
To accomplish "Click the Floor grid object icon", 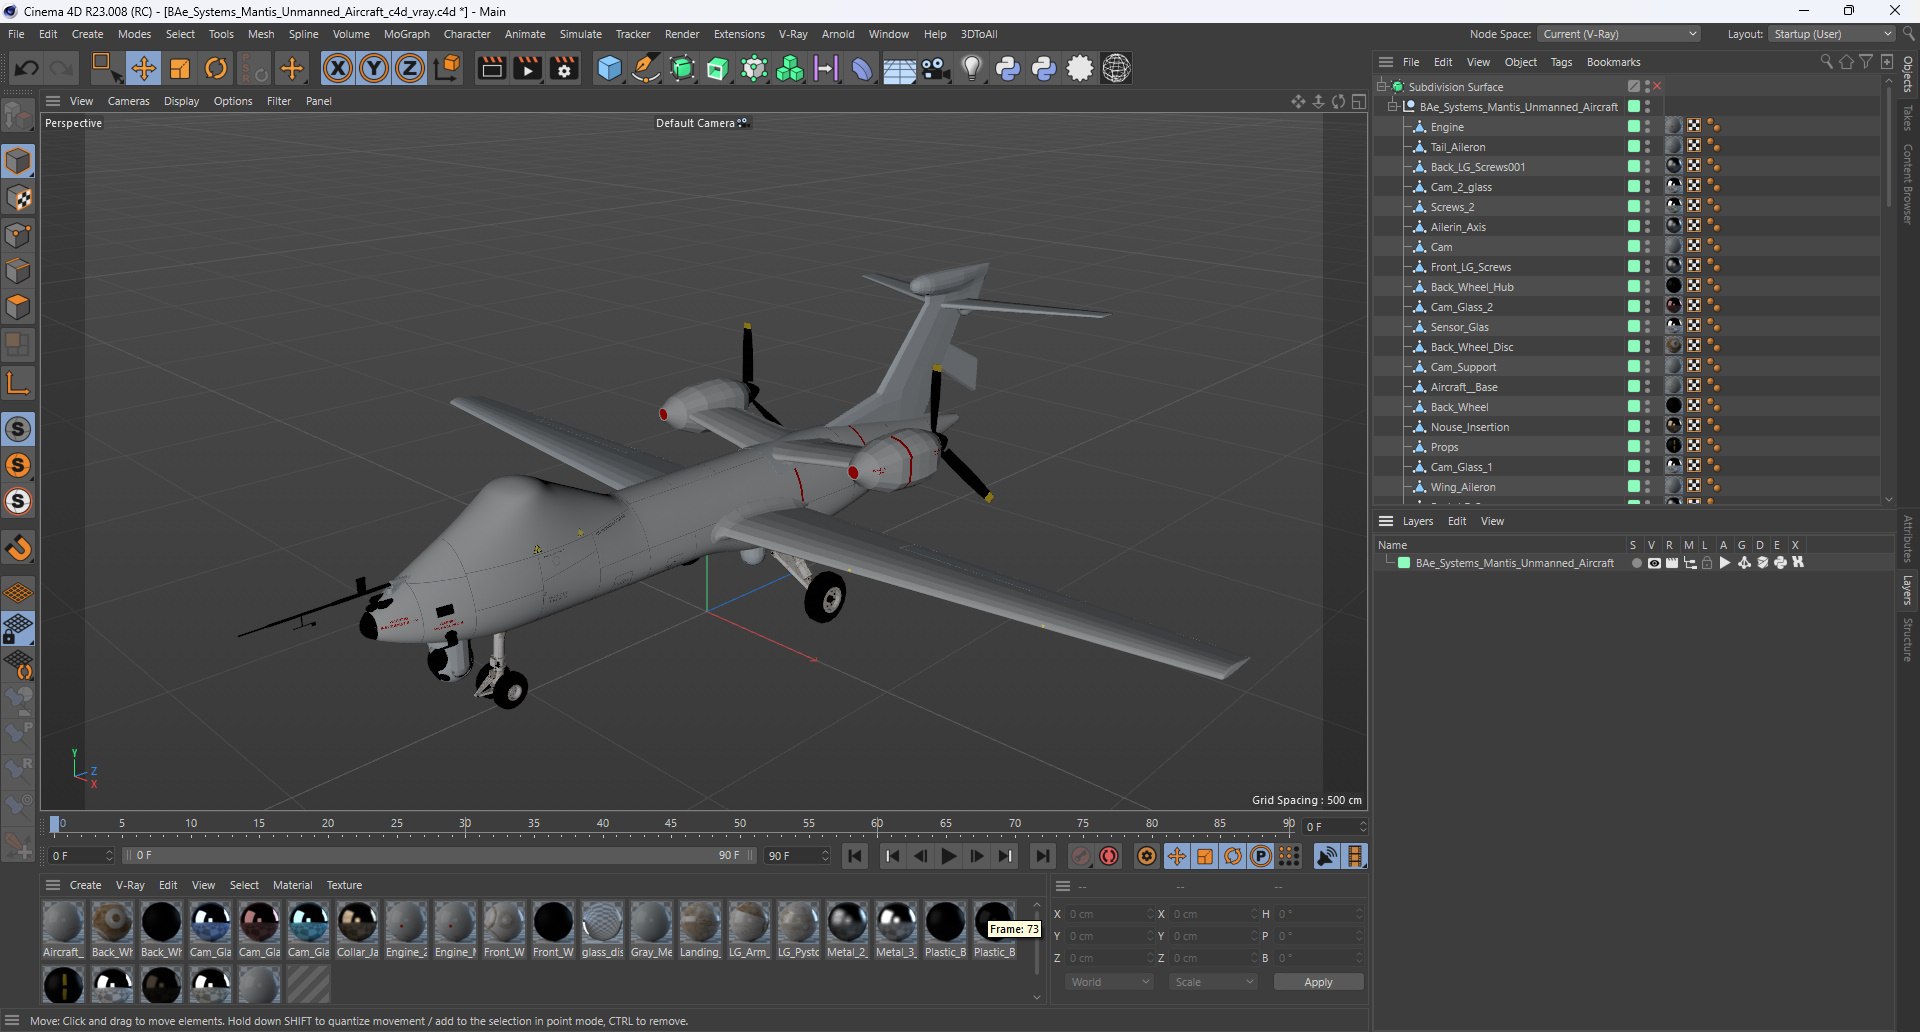I will pos(899,68).
